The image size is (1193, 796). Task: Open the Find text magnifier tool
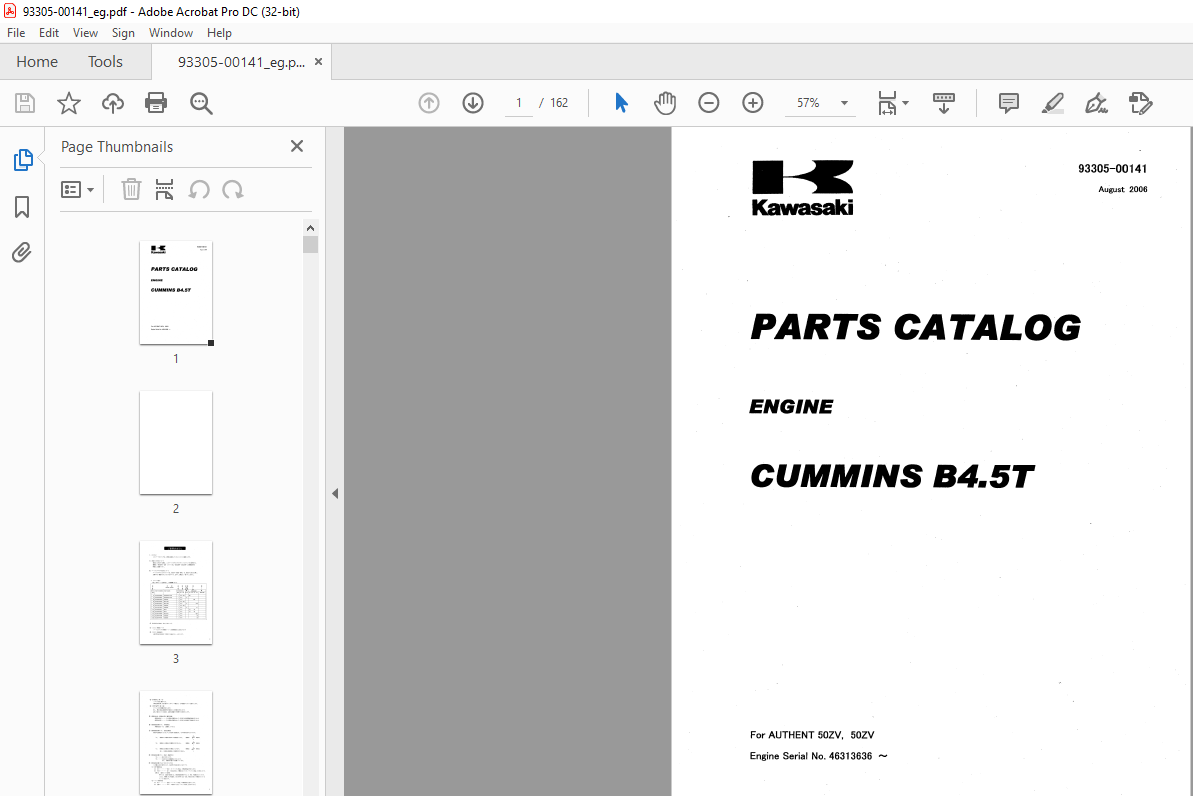[201, 103]
